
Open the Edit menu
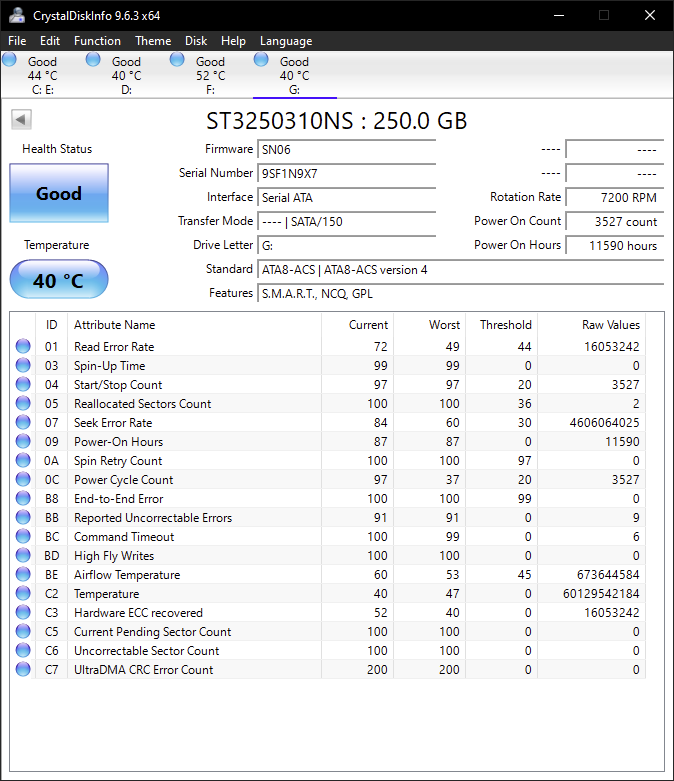pos(50,41)
